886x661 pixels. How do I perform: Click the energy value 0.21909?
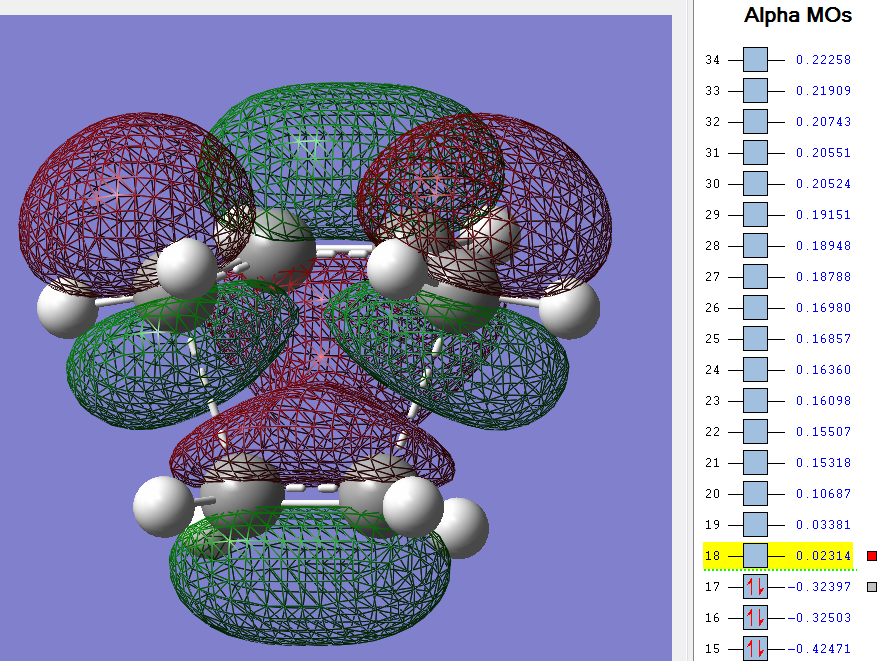(823, 90)
